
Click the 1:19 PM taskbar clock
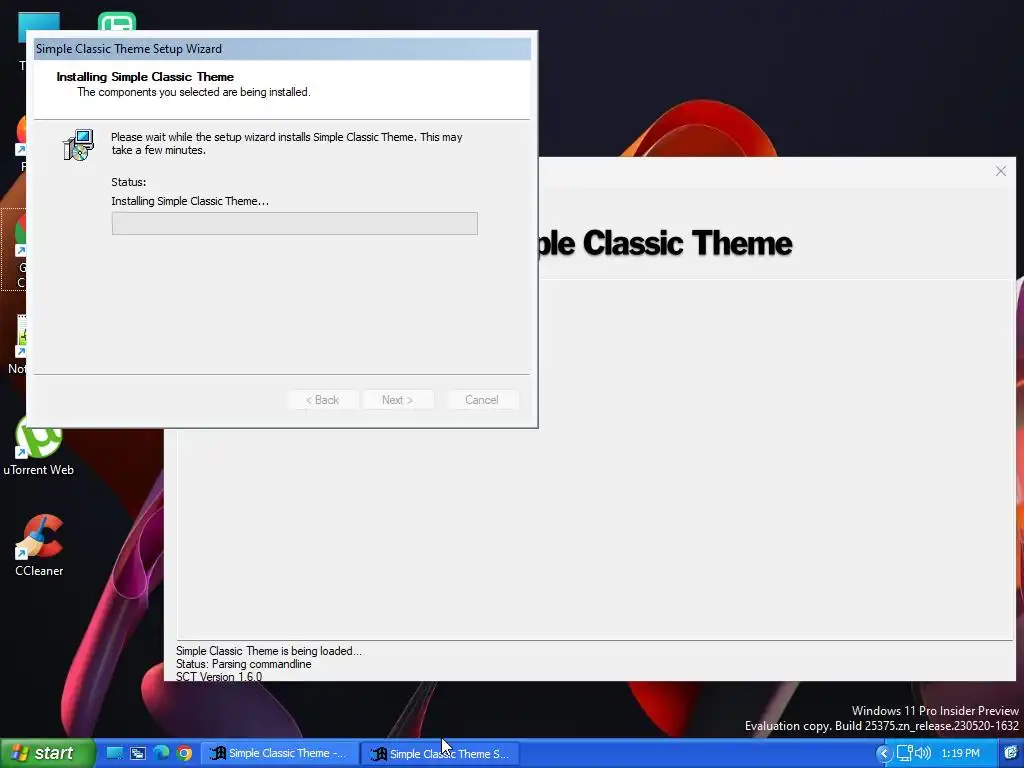click(960, 753)
